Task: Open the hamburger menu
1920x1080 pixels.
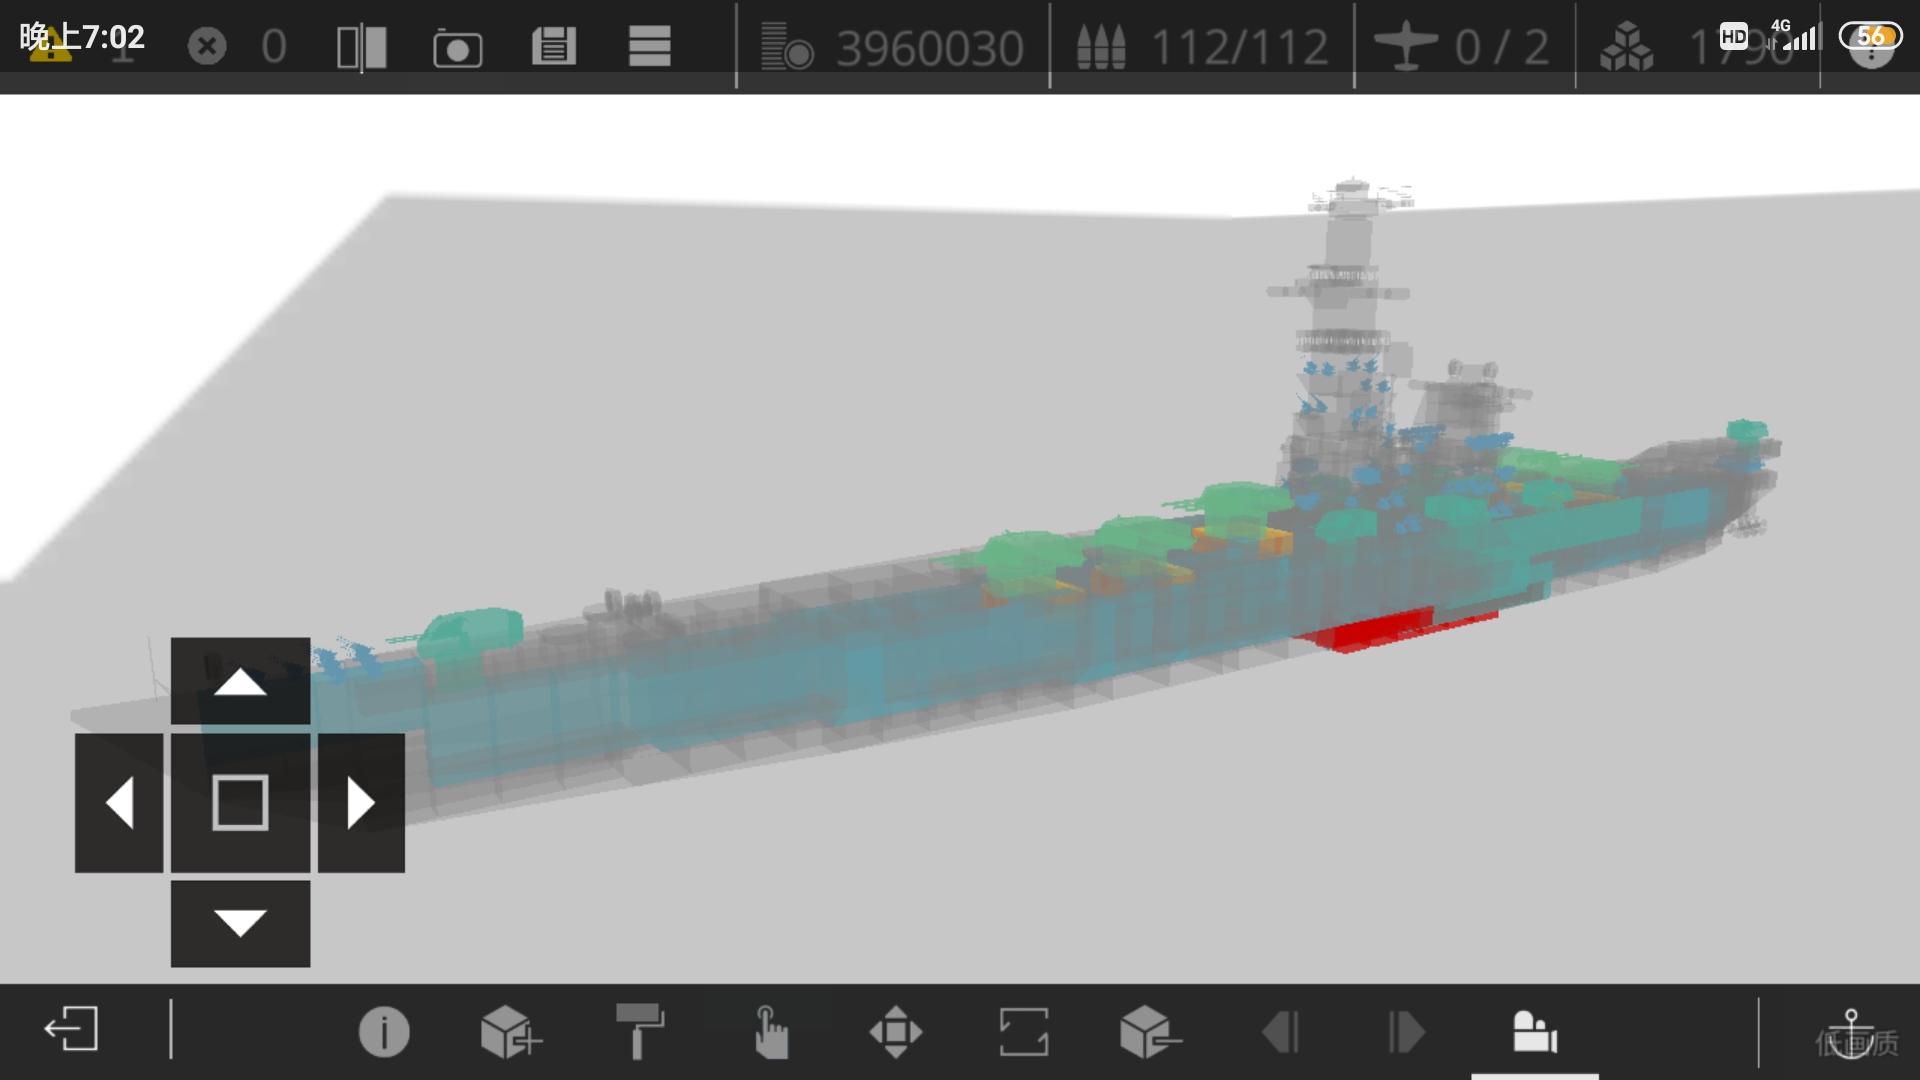Action: 649,47
